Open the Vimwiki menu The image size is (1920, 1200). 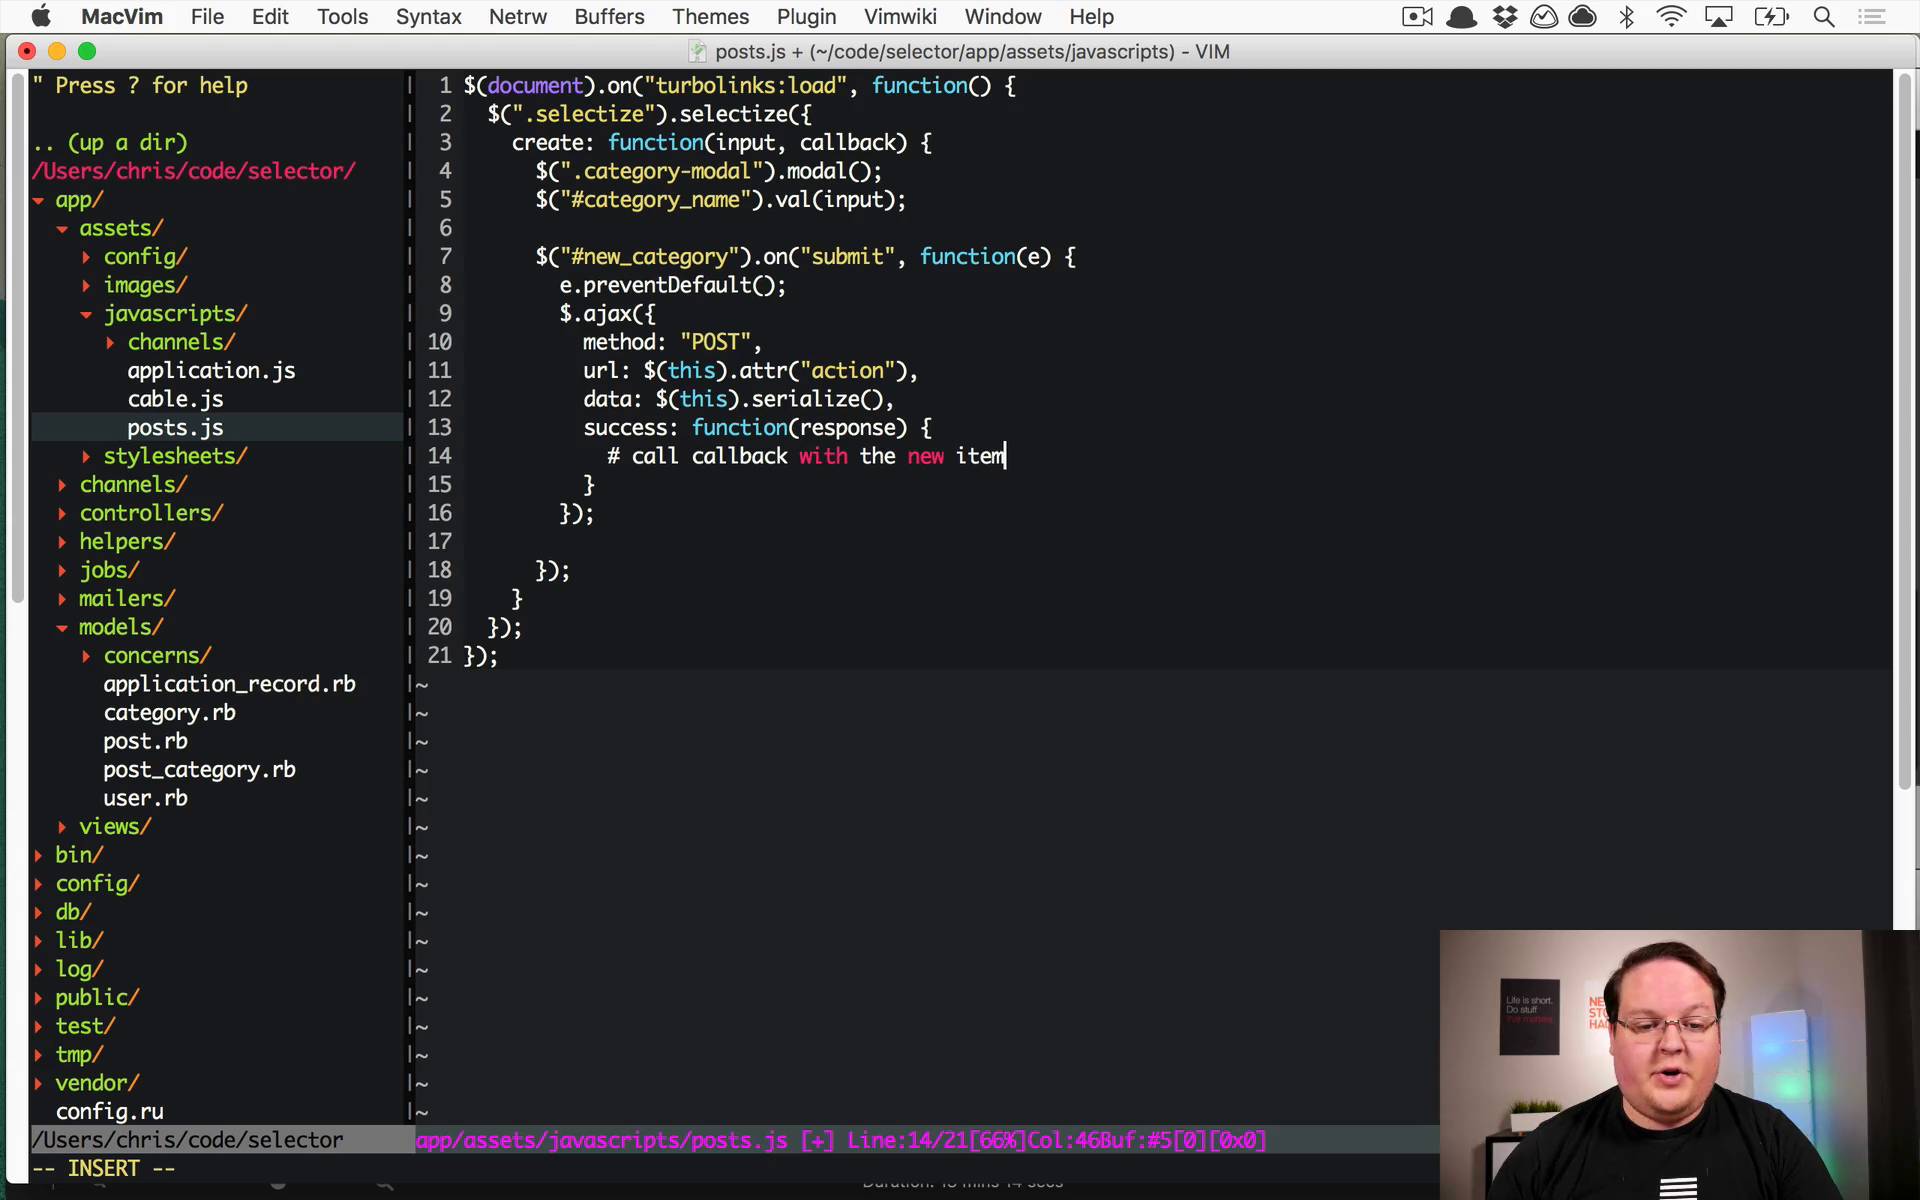[900, 16]
